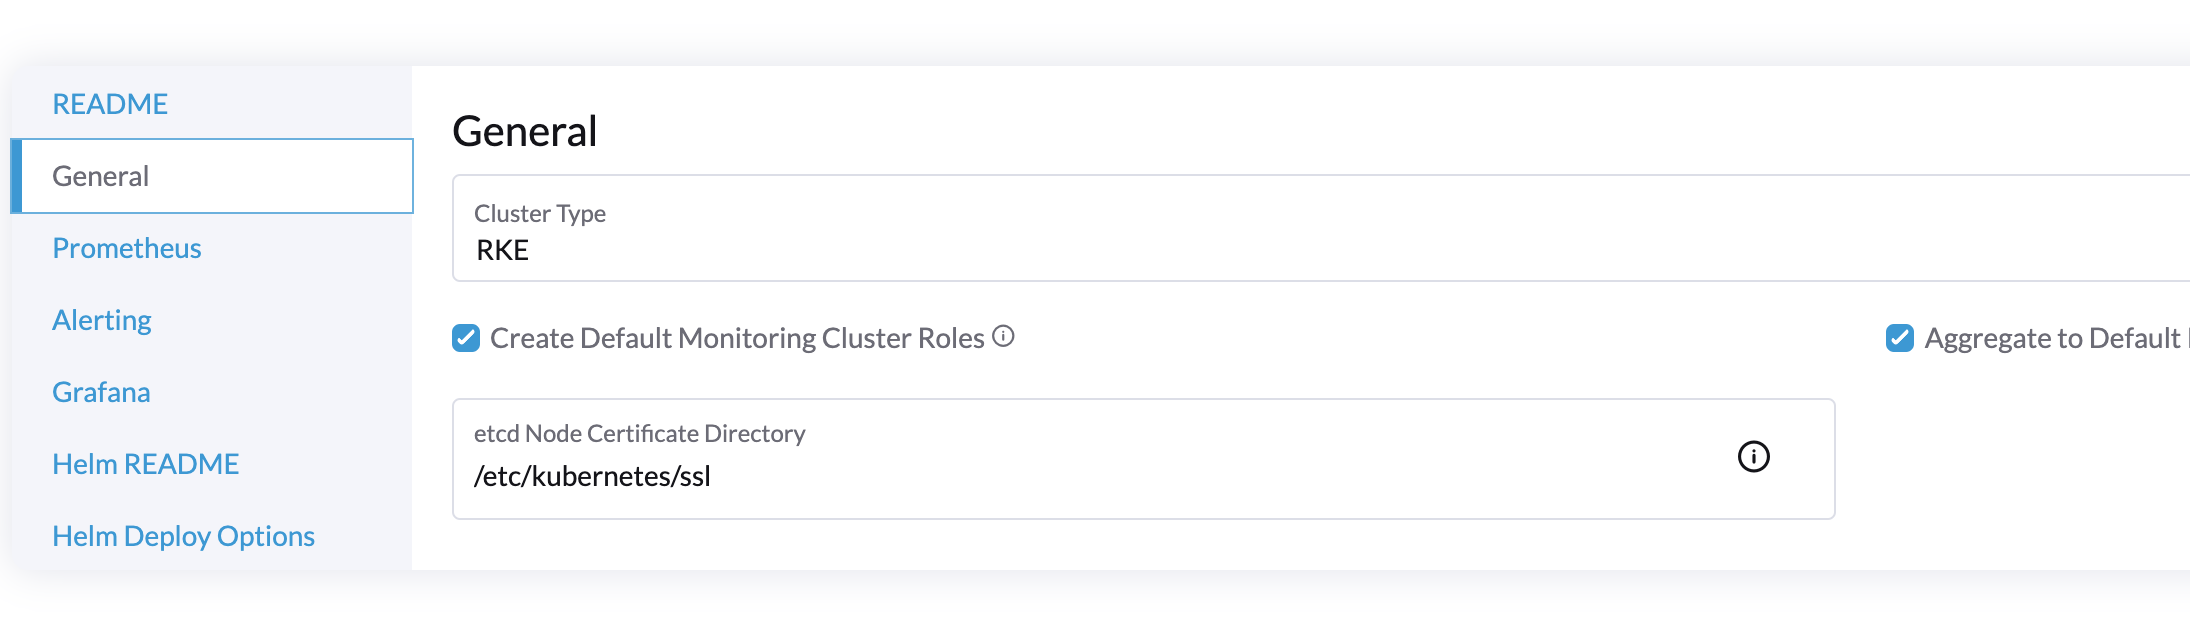This screenshot has height=630, width=2190.
Task: Click the info icon beside Create Default Monitoring Cluster Roles
Action: coord(1004,337)
